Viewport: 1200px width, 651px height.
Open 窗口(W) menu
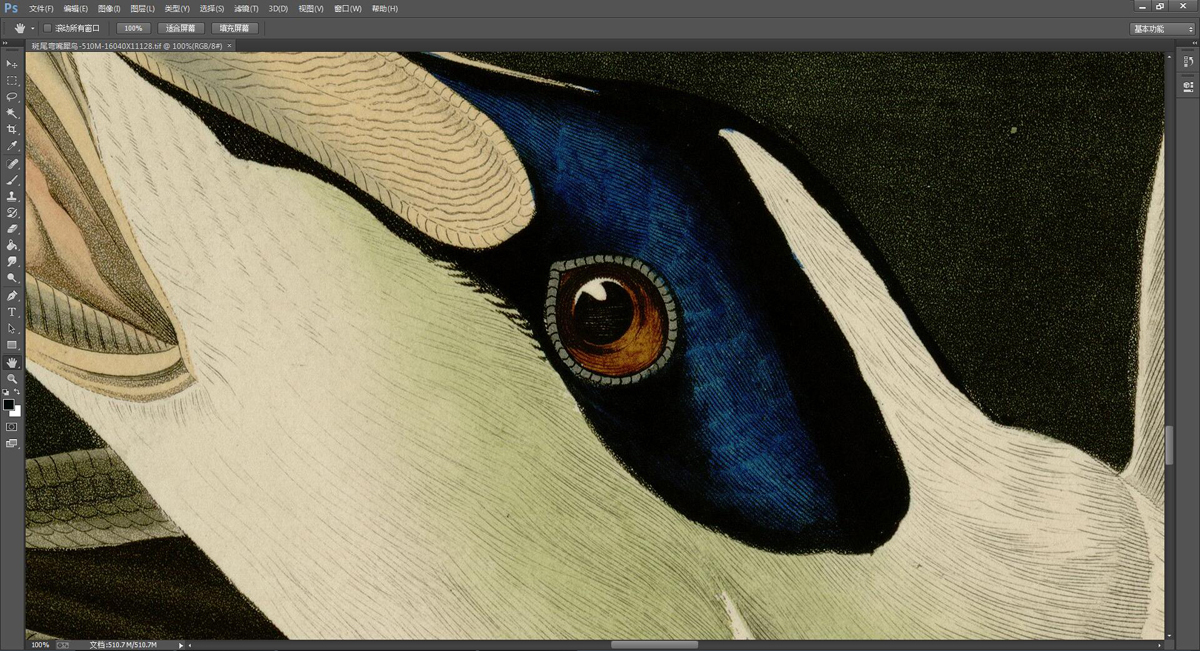pyautogui.click(x=348, y=8)
